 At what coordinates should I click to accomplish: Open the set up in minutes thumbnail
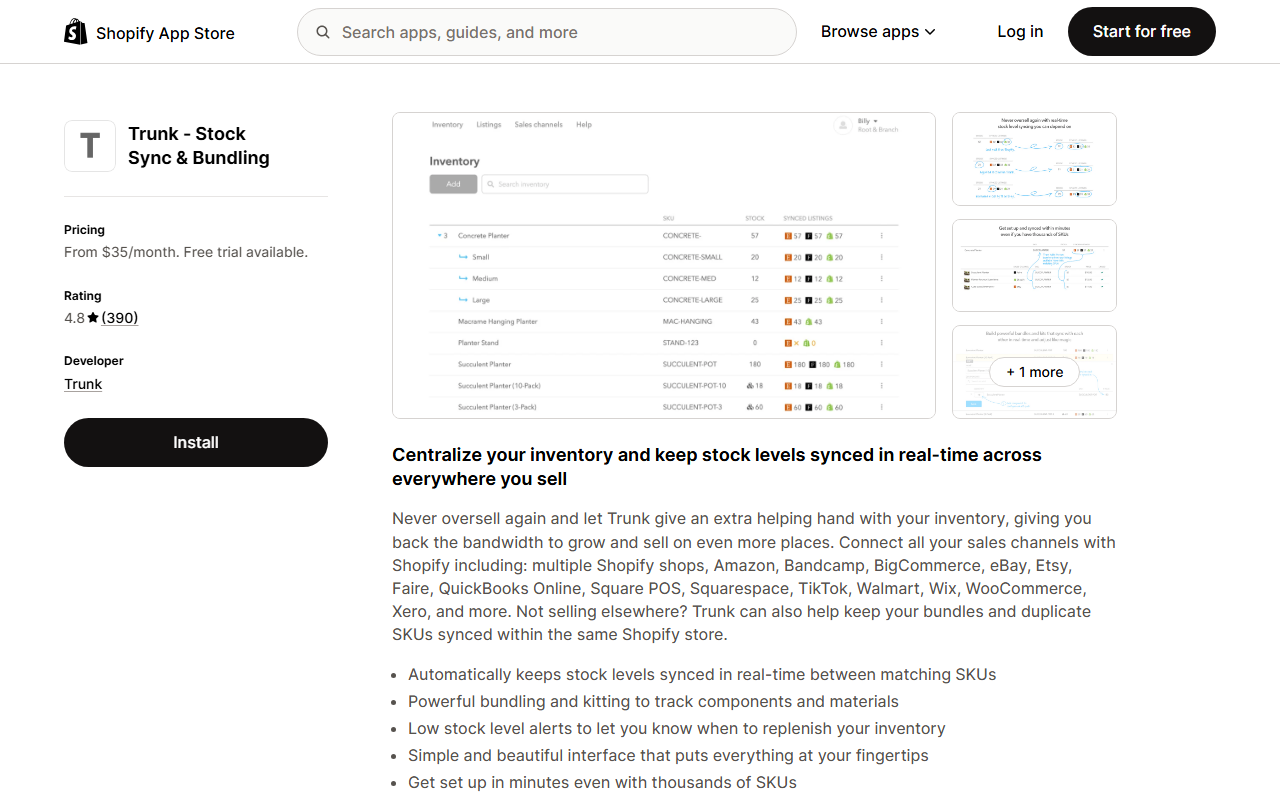tap(1034, 265)
